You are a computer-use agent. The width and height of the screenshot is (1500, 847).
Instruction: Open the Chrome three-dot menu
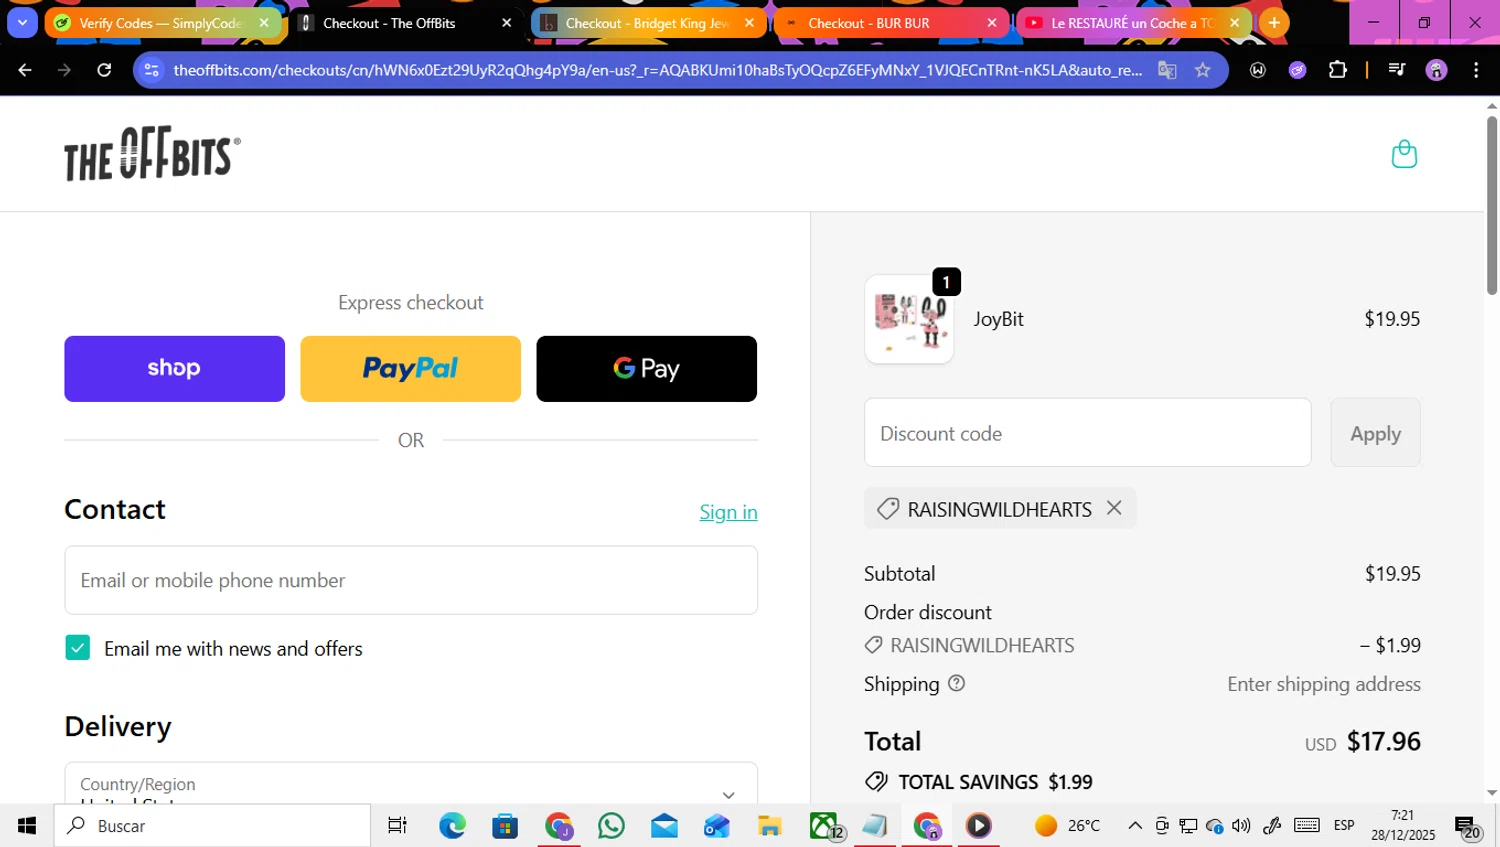coord(1476,70)
